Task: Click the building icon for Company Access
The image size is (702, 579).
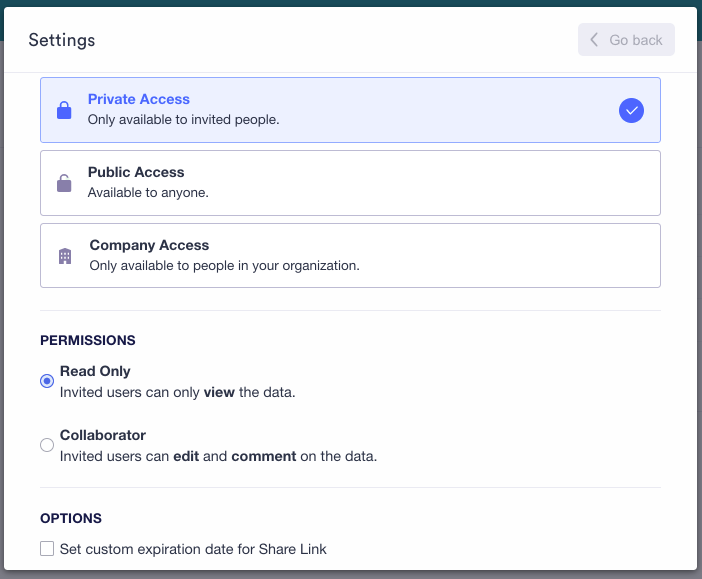Action: [x=65, y=256]
